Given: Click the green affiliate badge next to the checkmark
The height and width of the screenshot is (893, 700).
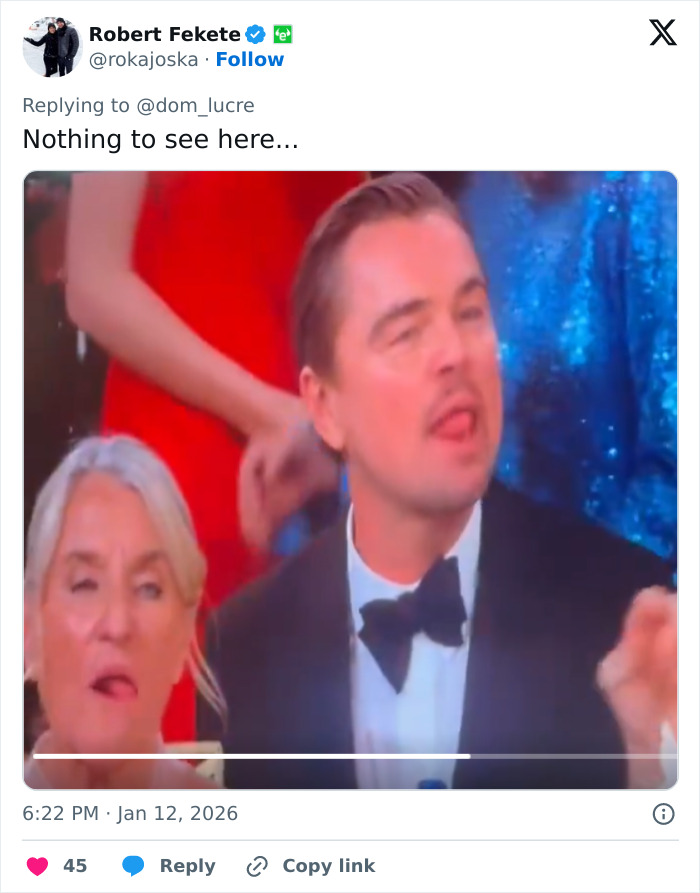Looking at the screenshot, I should [x=283, y=33].
